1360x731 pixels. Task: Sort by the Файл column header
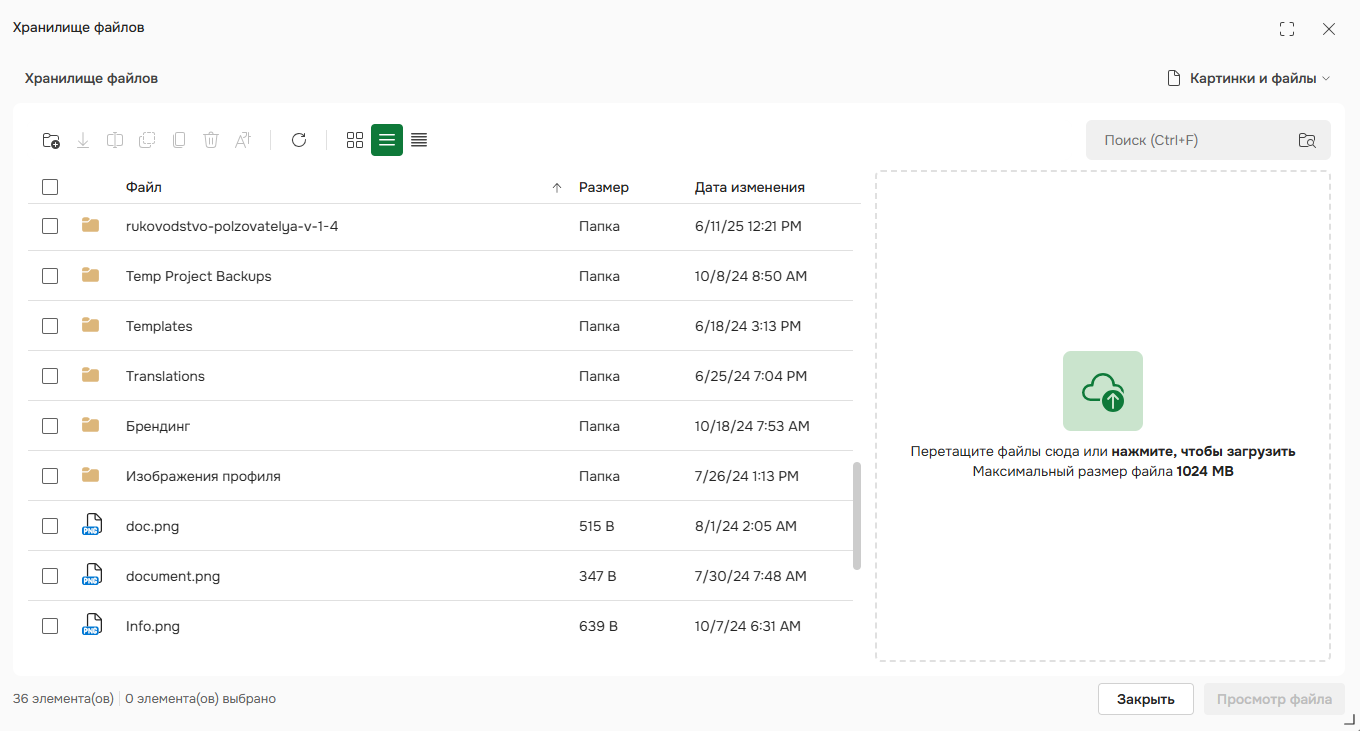pos(144,187)
